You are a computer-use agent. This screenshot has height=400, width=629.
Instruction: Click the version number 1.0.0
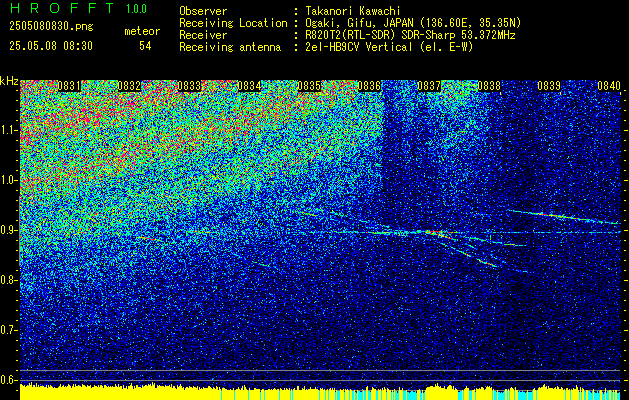coord(136,9)
